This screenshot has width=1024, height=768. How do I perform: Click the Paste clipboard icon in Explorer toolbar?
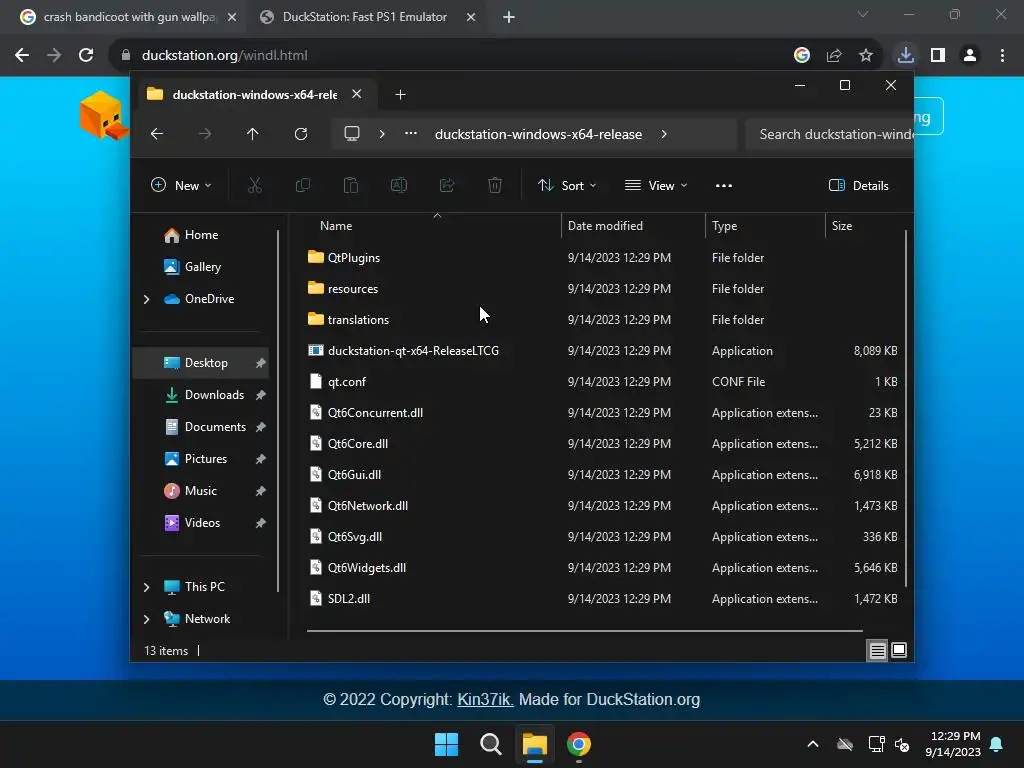pos(351,185)
